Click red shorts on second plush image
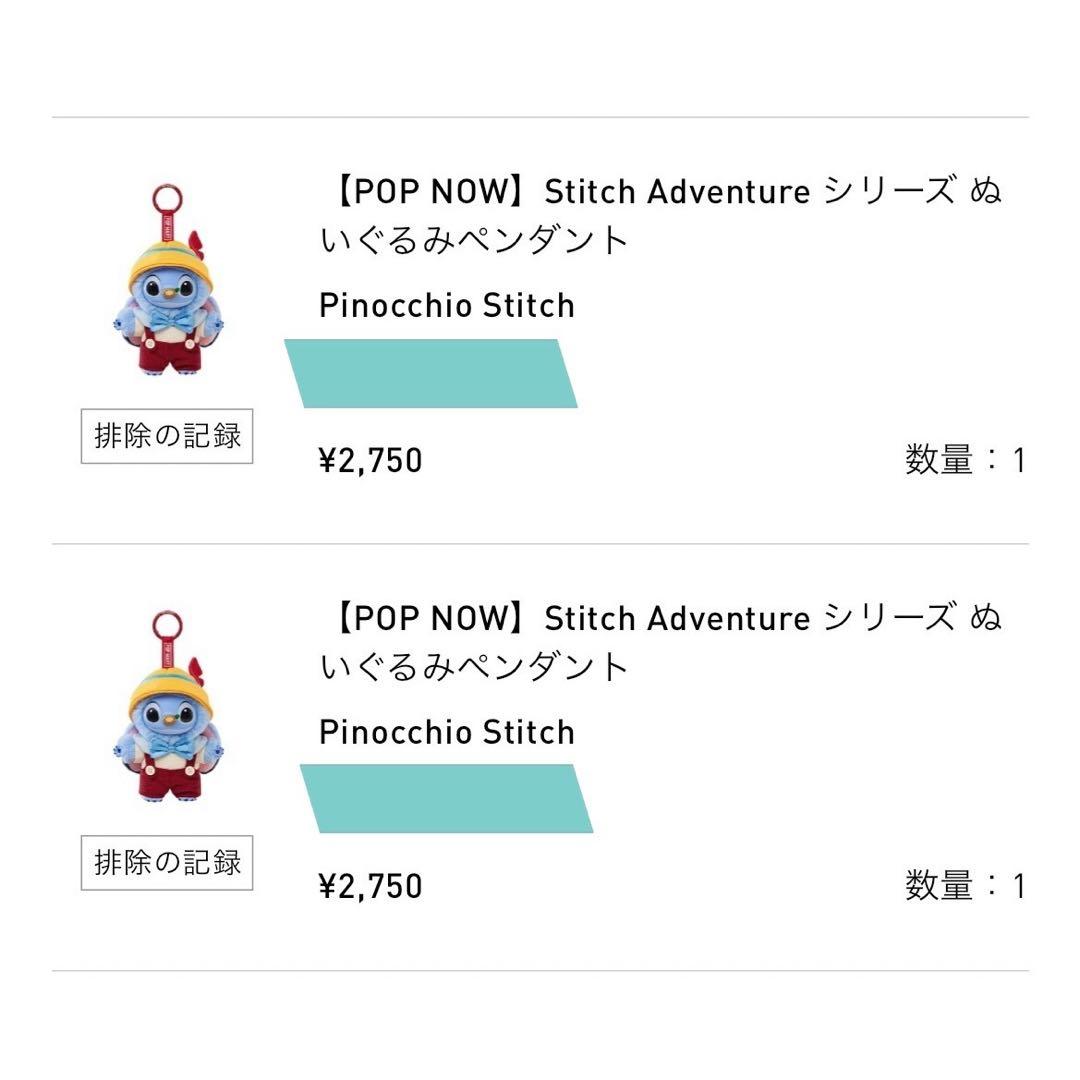1080x1080 pixels. pyautogui.click(x=169, y=776)
